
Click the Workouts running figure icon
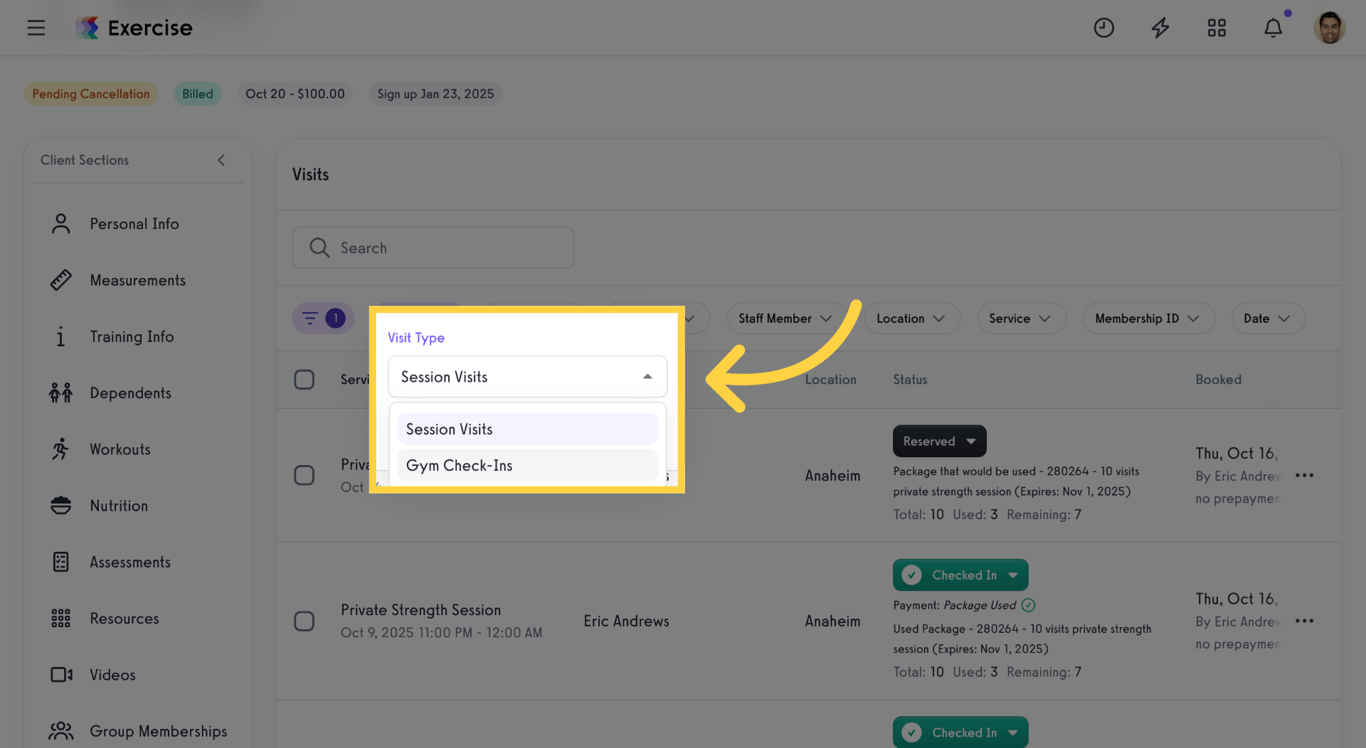61,449
